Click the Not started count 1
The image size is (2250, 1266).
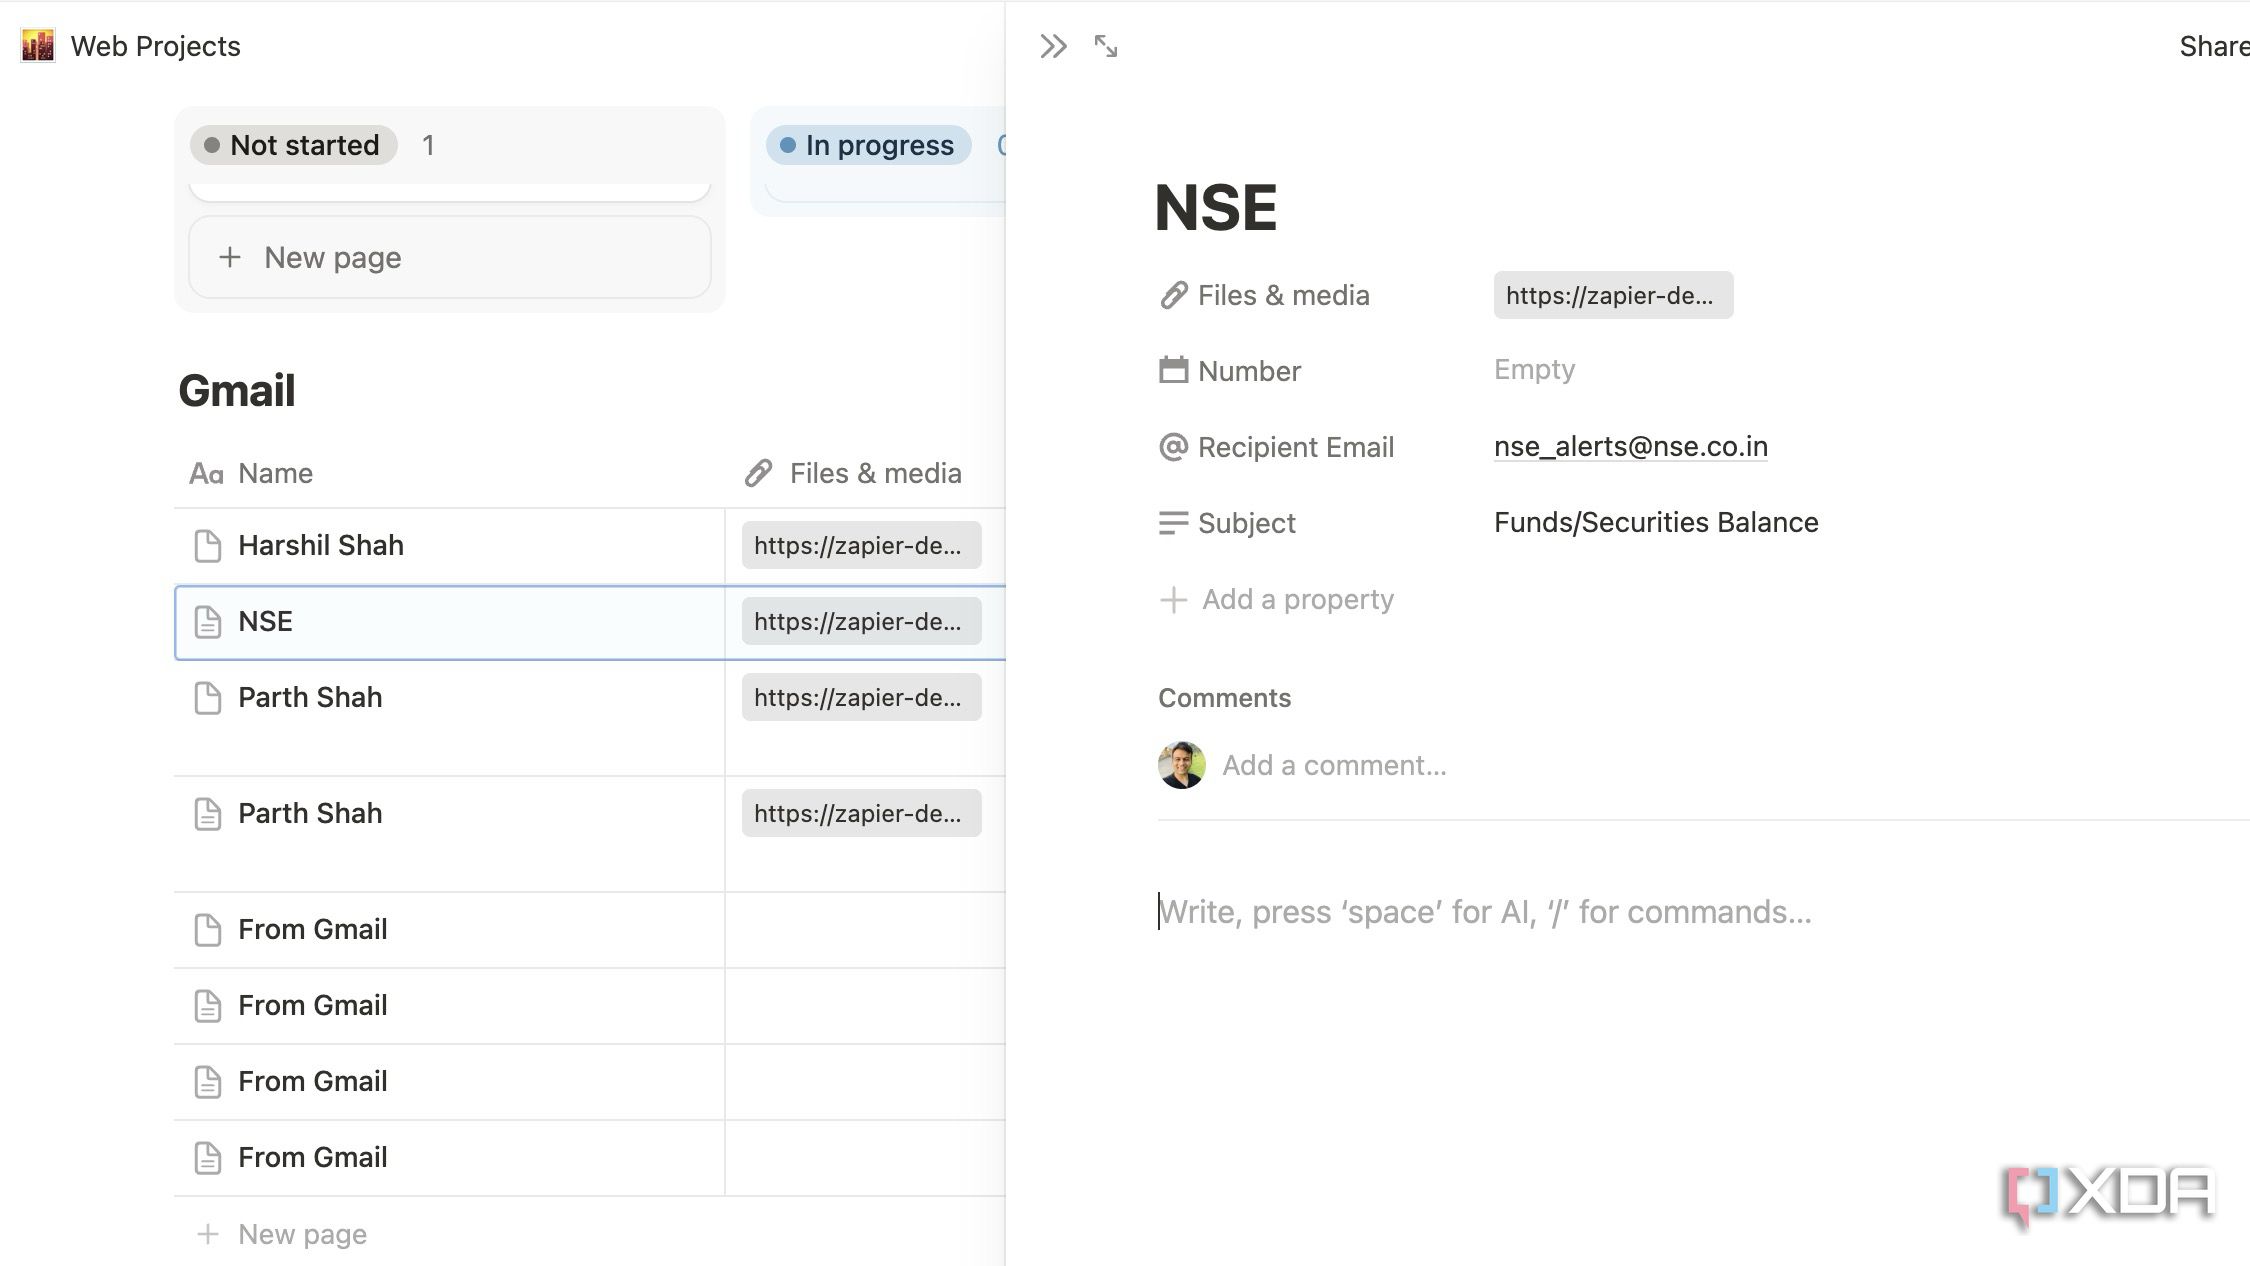(428, 145)
